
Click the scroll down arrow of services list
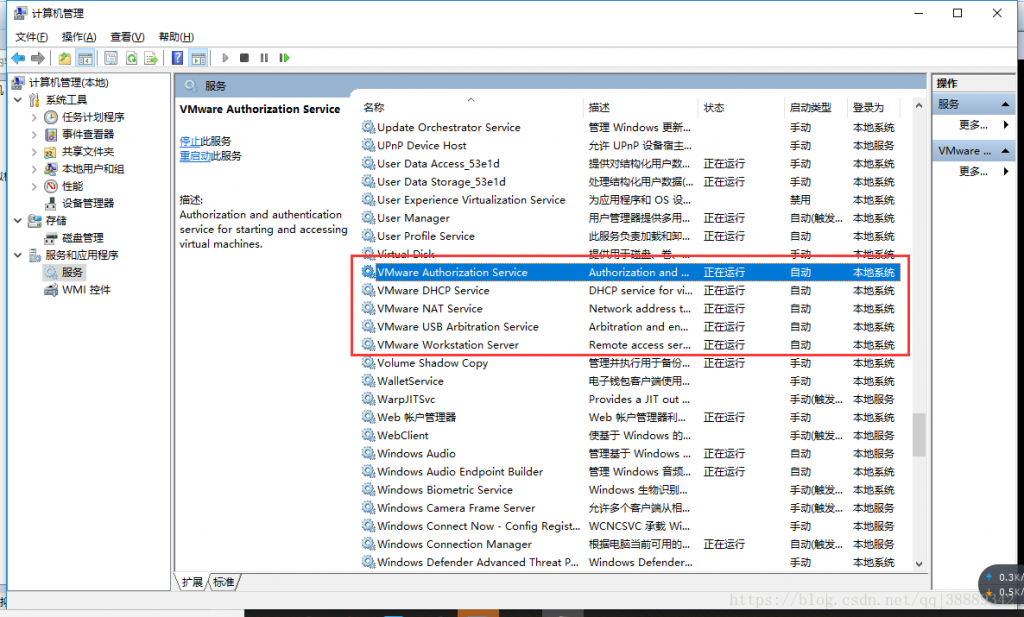pyautogui.click(x=919, y=564)
